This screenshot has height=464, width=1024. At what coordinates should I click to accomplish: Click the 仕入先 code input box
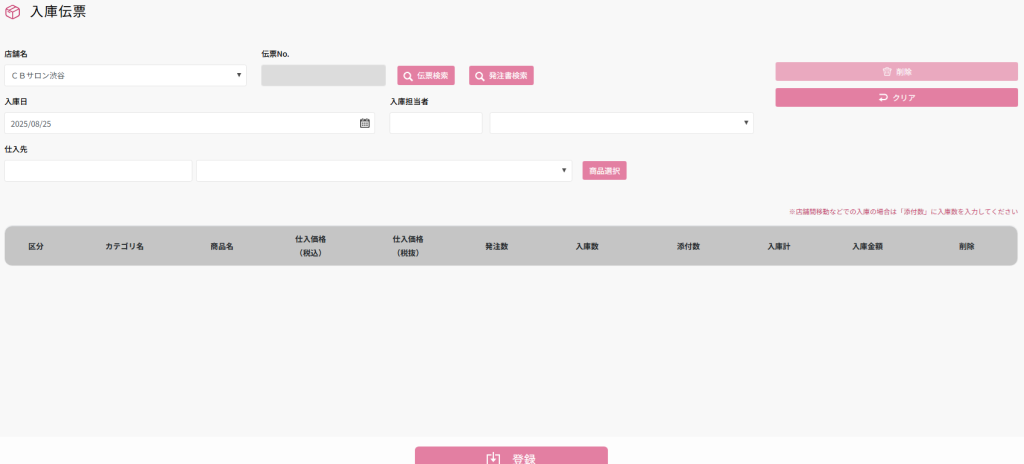tap(98, 171)
